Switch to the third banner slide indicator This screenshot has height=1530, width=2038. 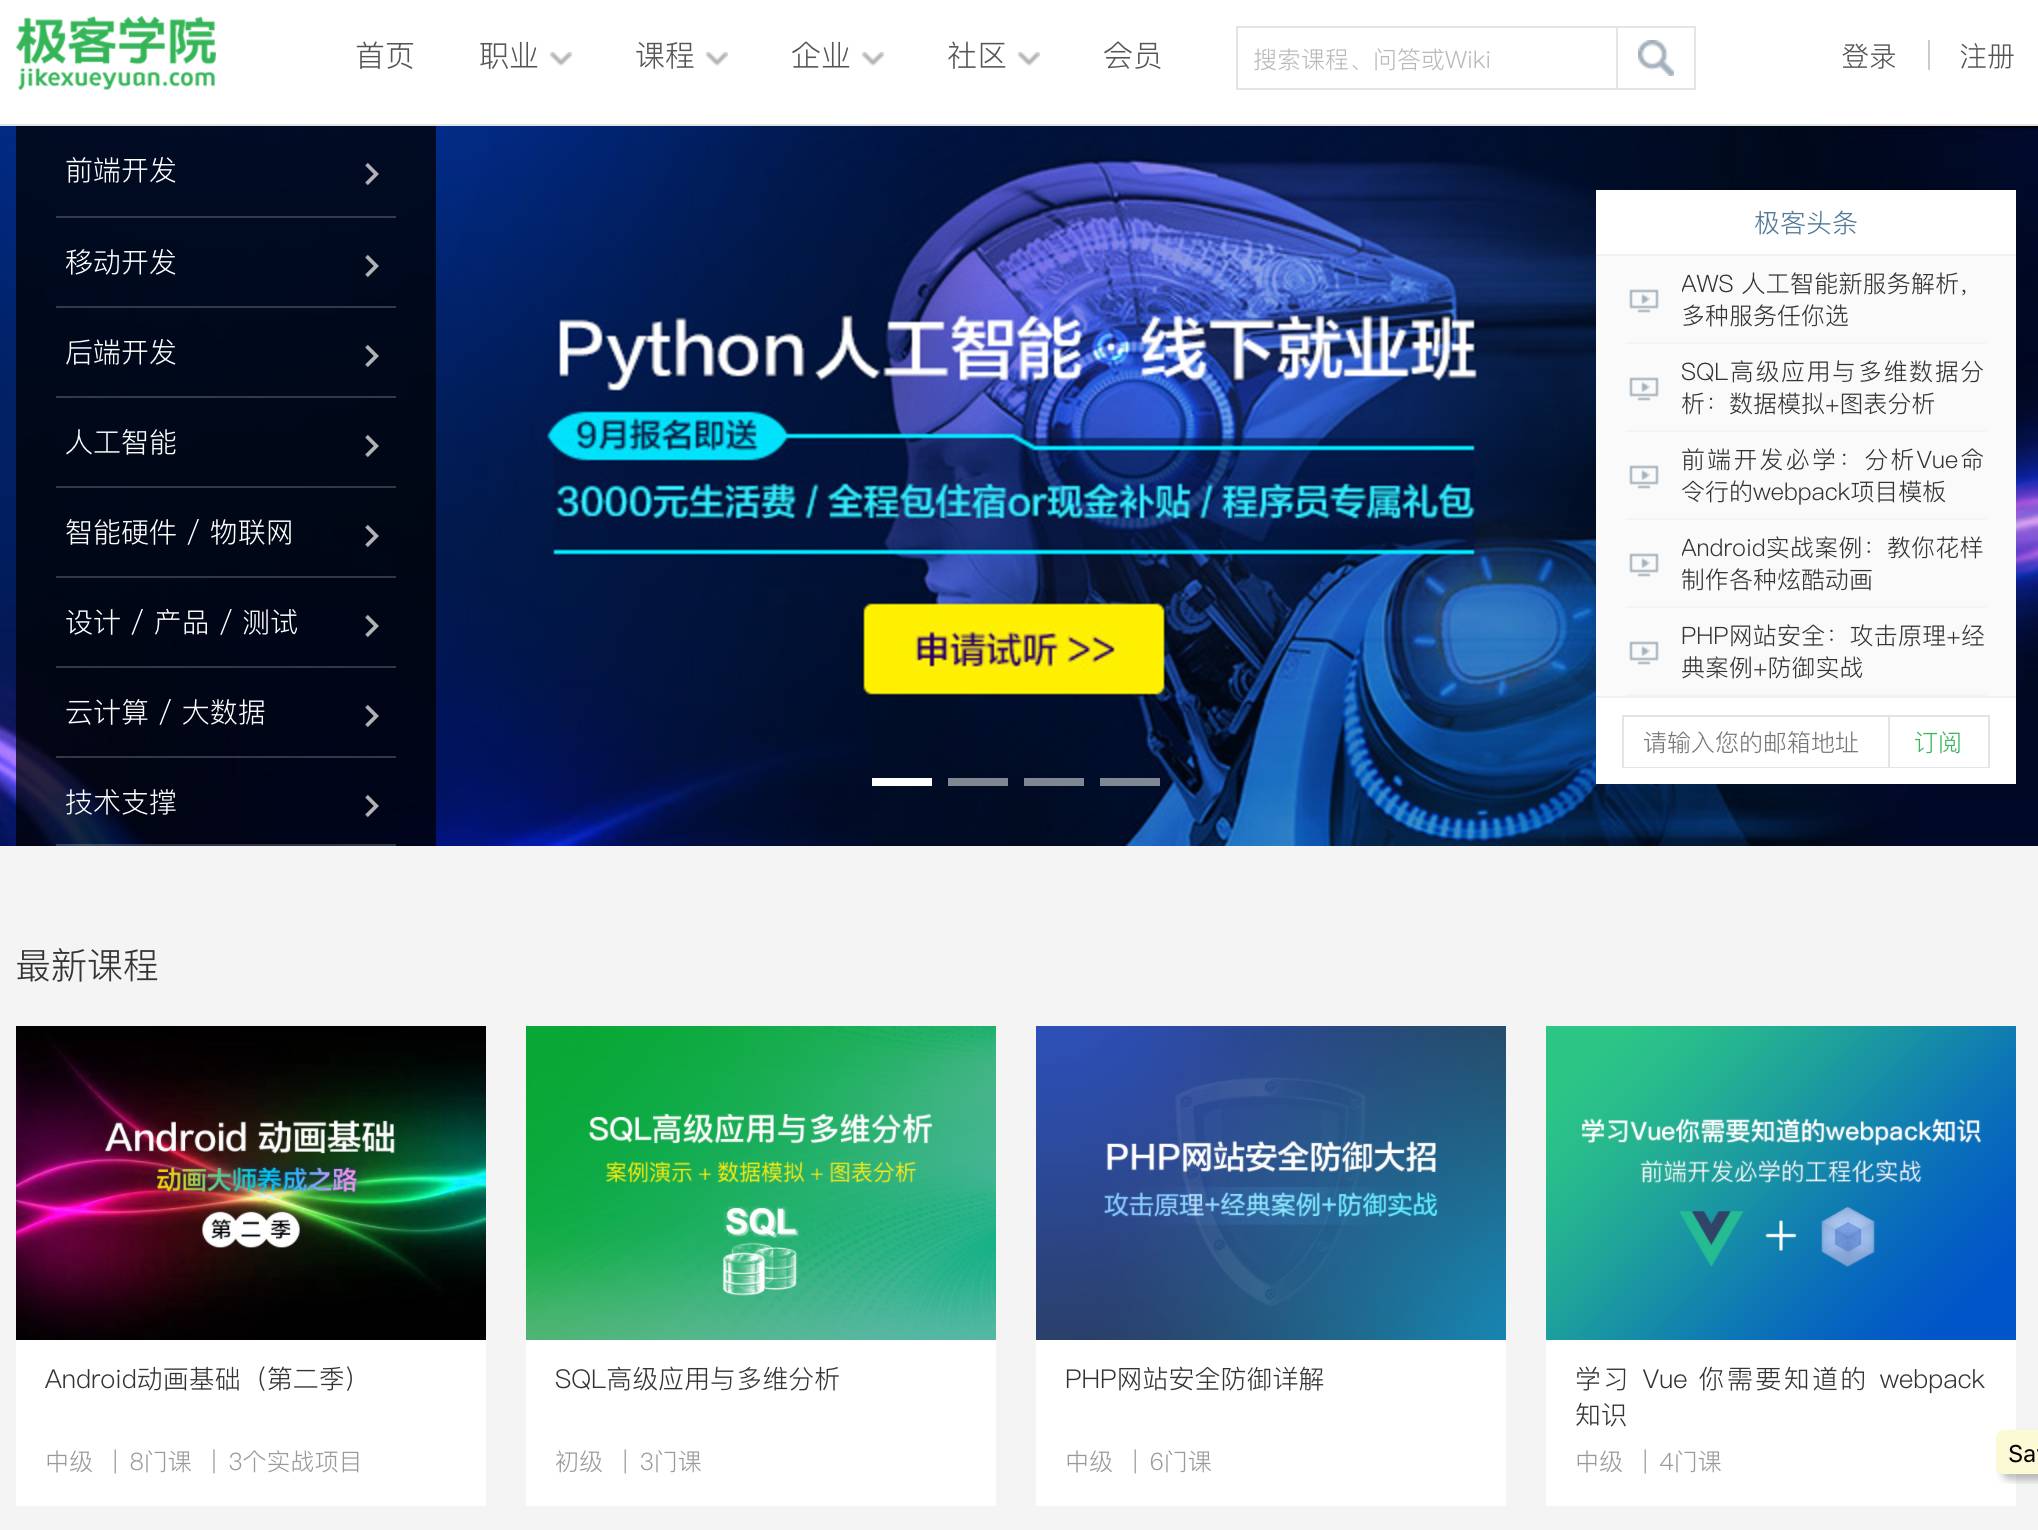[1053, 781]
